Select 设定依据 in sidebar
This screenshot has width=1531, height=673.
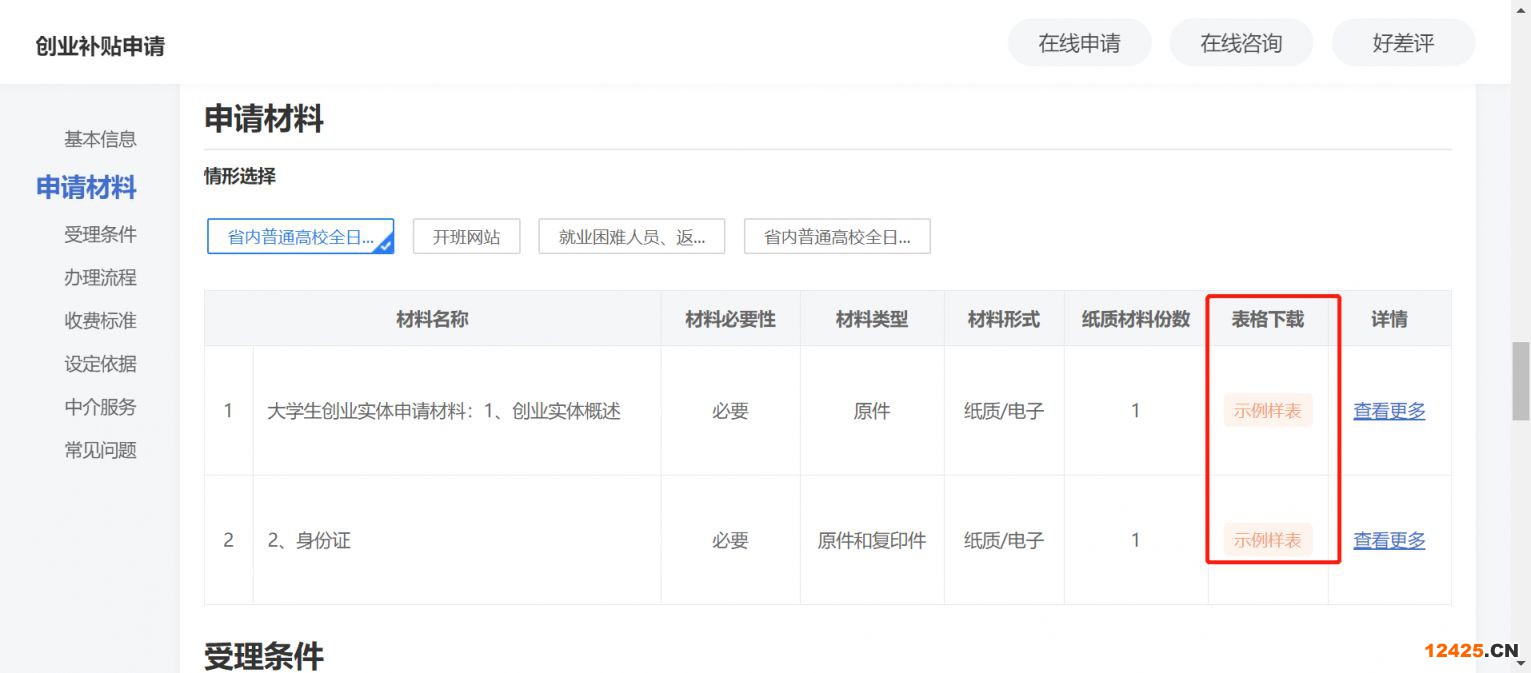click(x=100, y=363)
